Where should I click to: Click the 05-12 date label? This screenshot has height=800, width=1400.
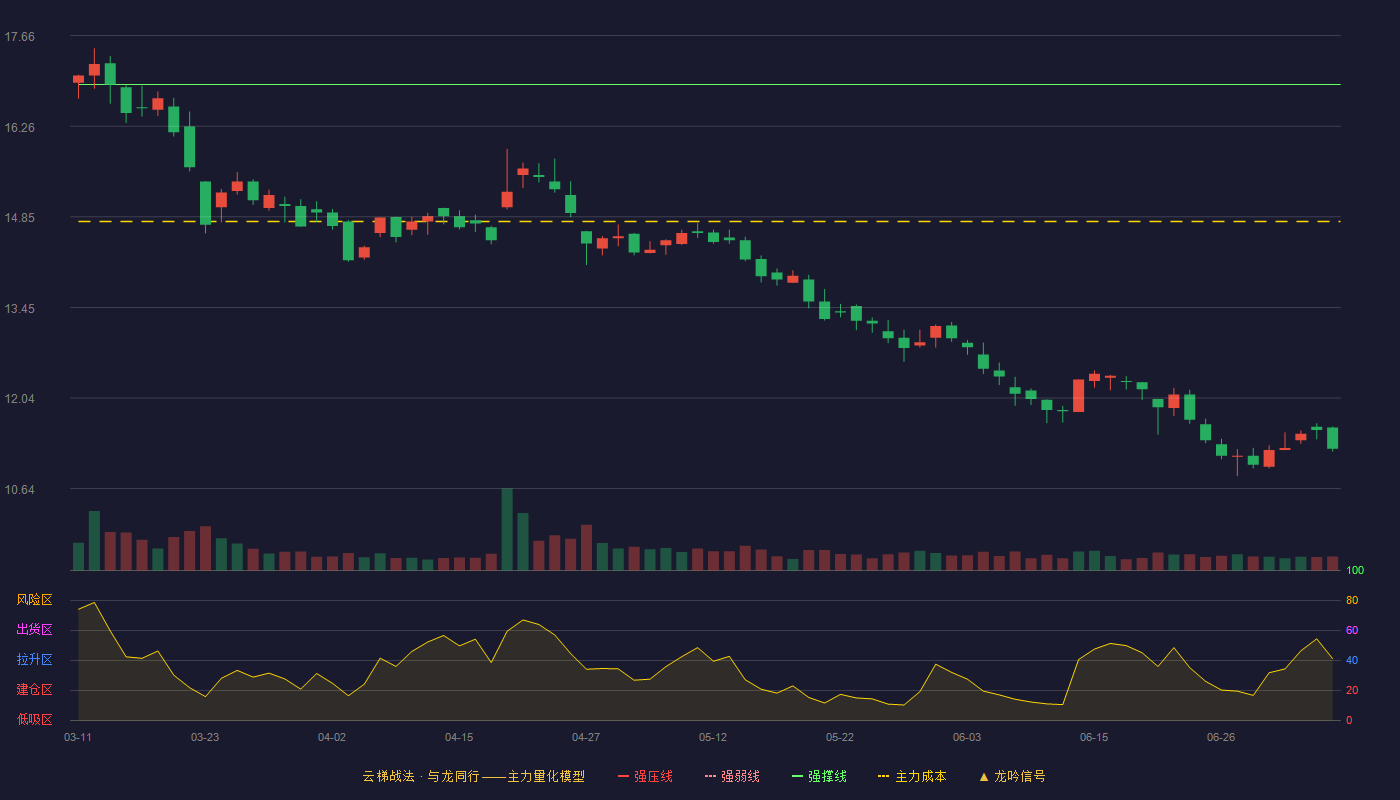tap(713, 737)
